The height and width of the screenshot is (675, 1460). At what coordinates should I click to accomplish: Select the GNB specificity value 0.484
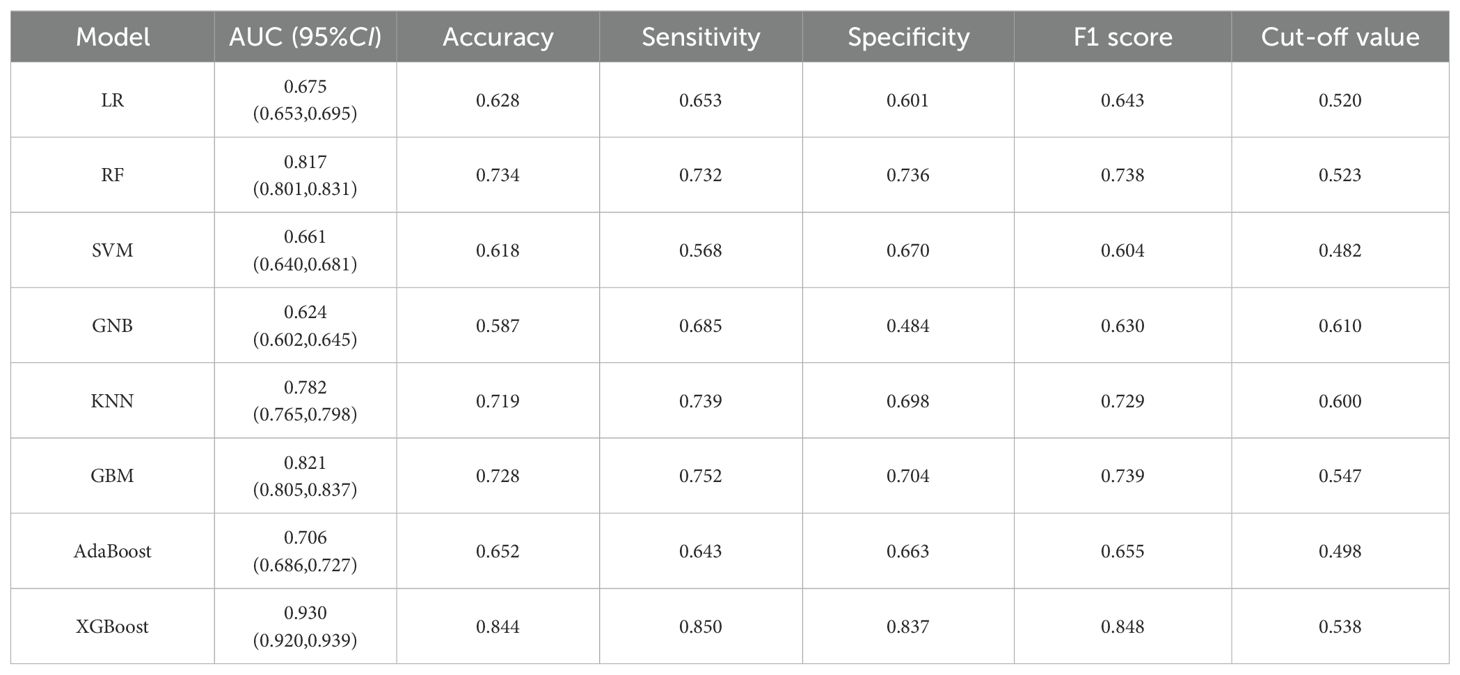pos(908,326)
